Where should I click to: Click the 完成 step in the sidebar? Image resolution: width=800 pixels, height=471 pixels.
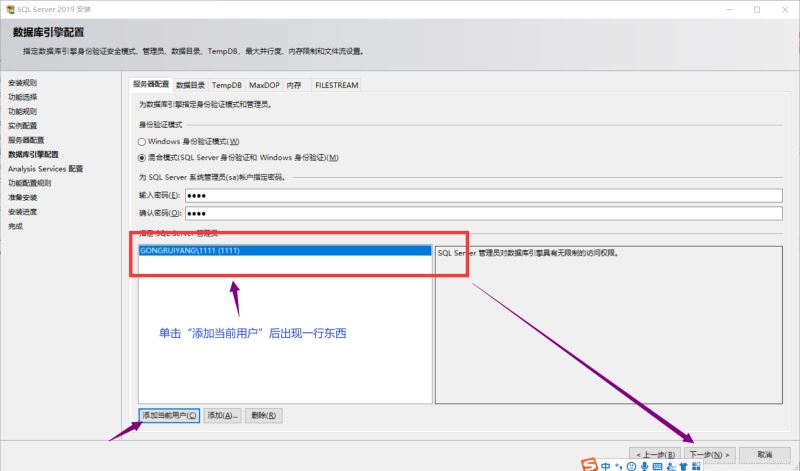pyautogui.click(x=15, y=226)
